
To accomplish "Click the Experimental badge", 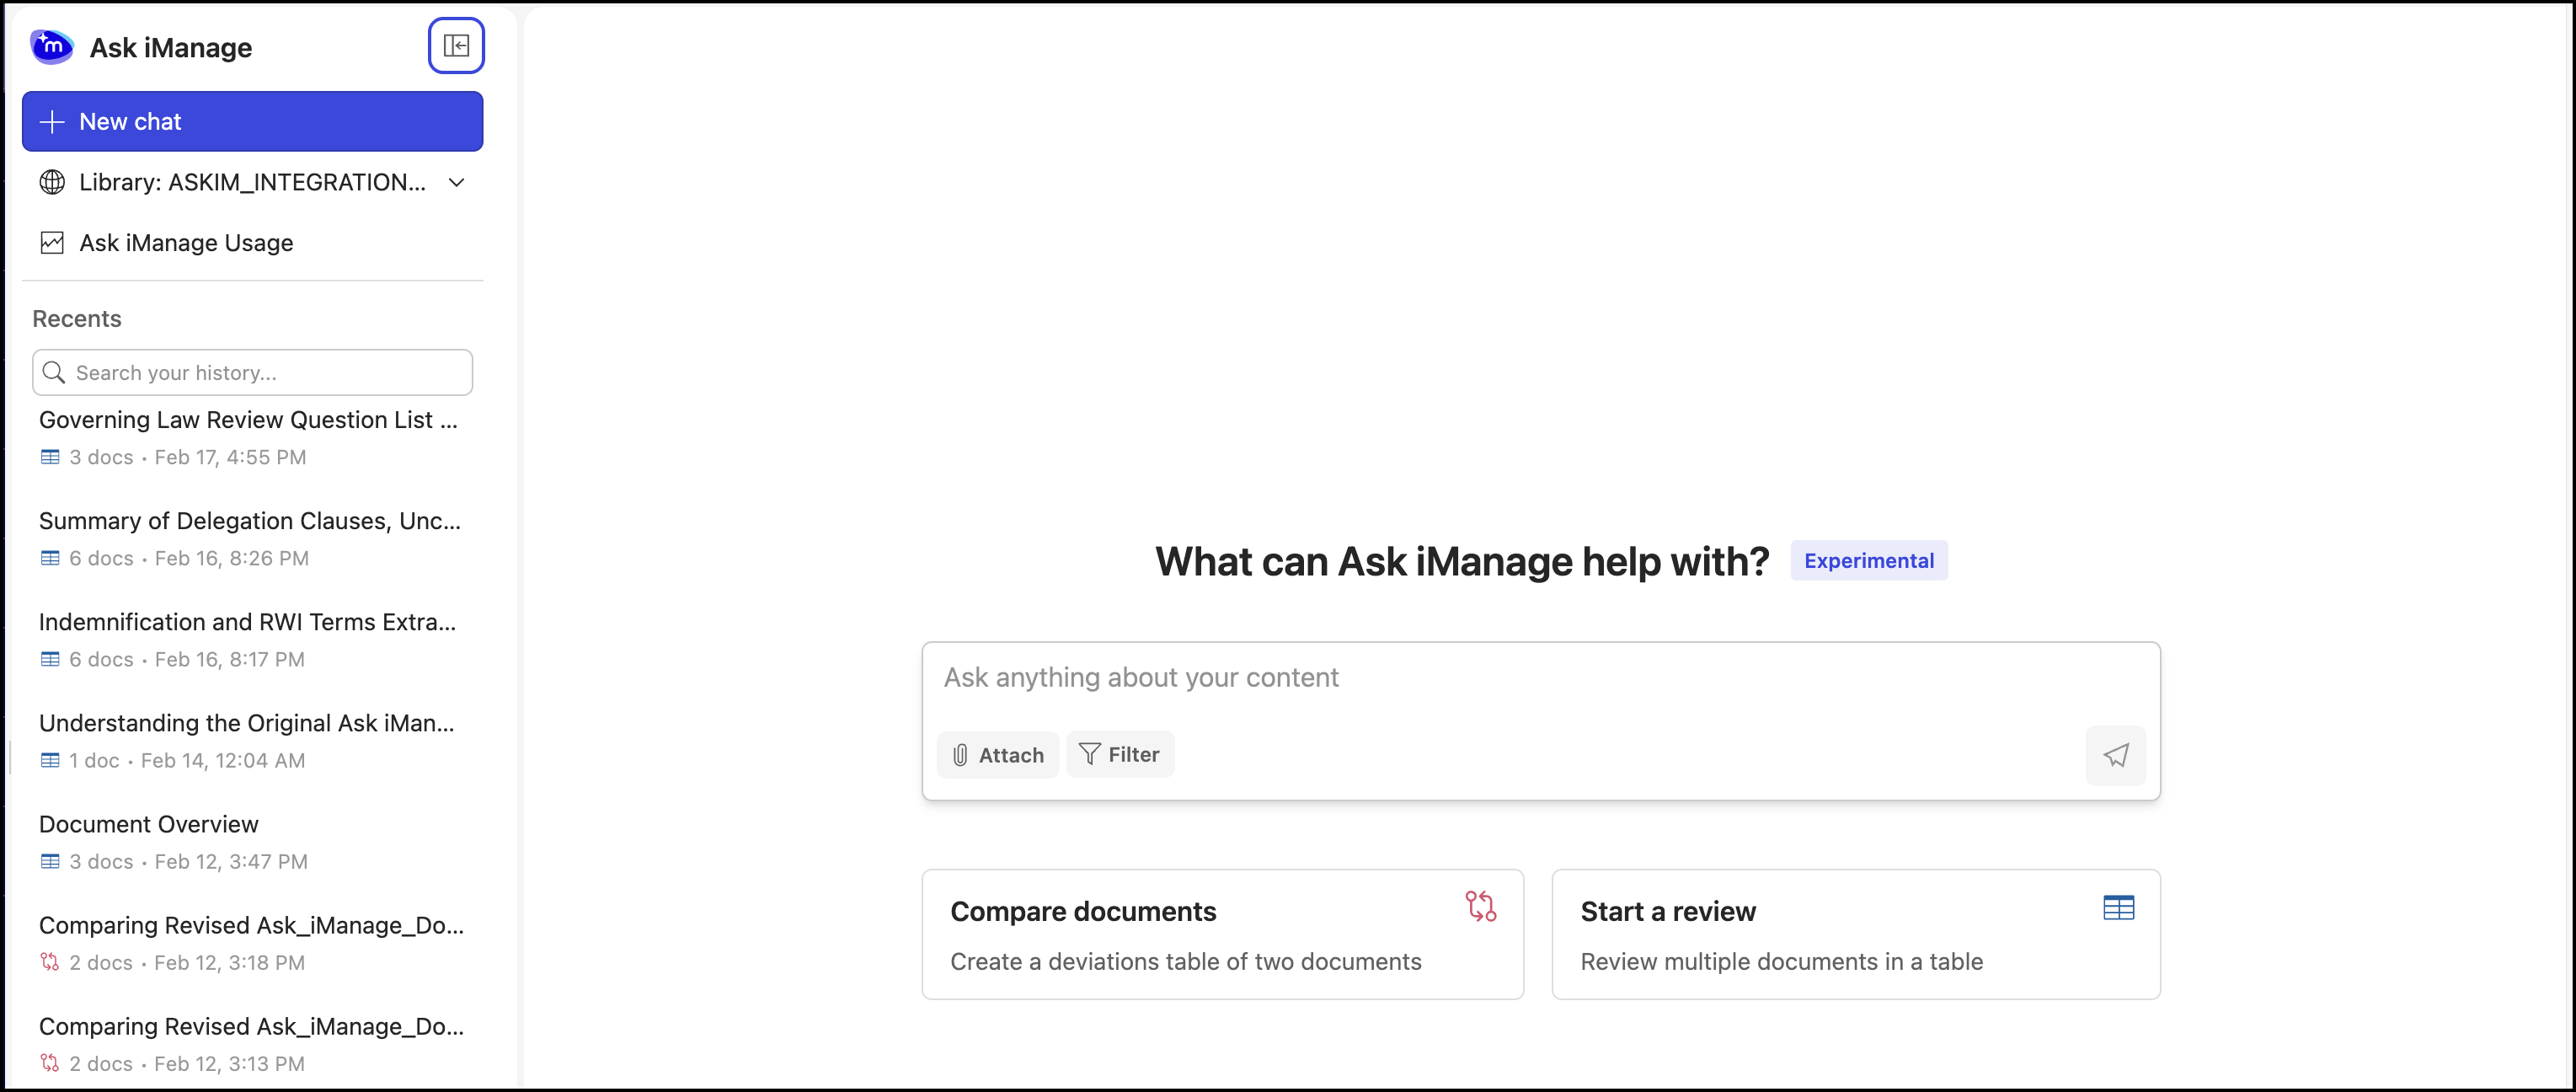I will pos(1868,561).
